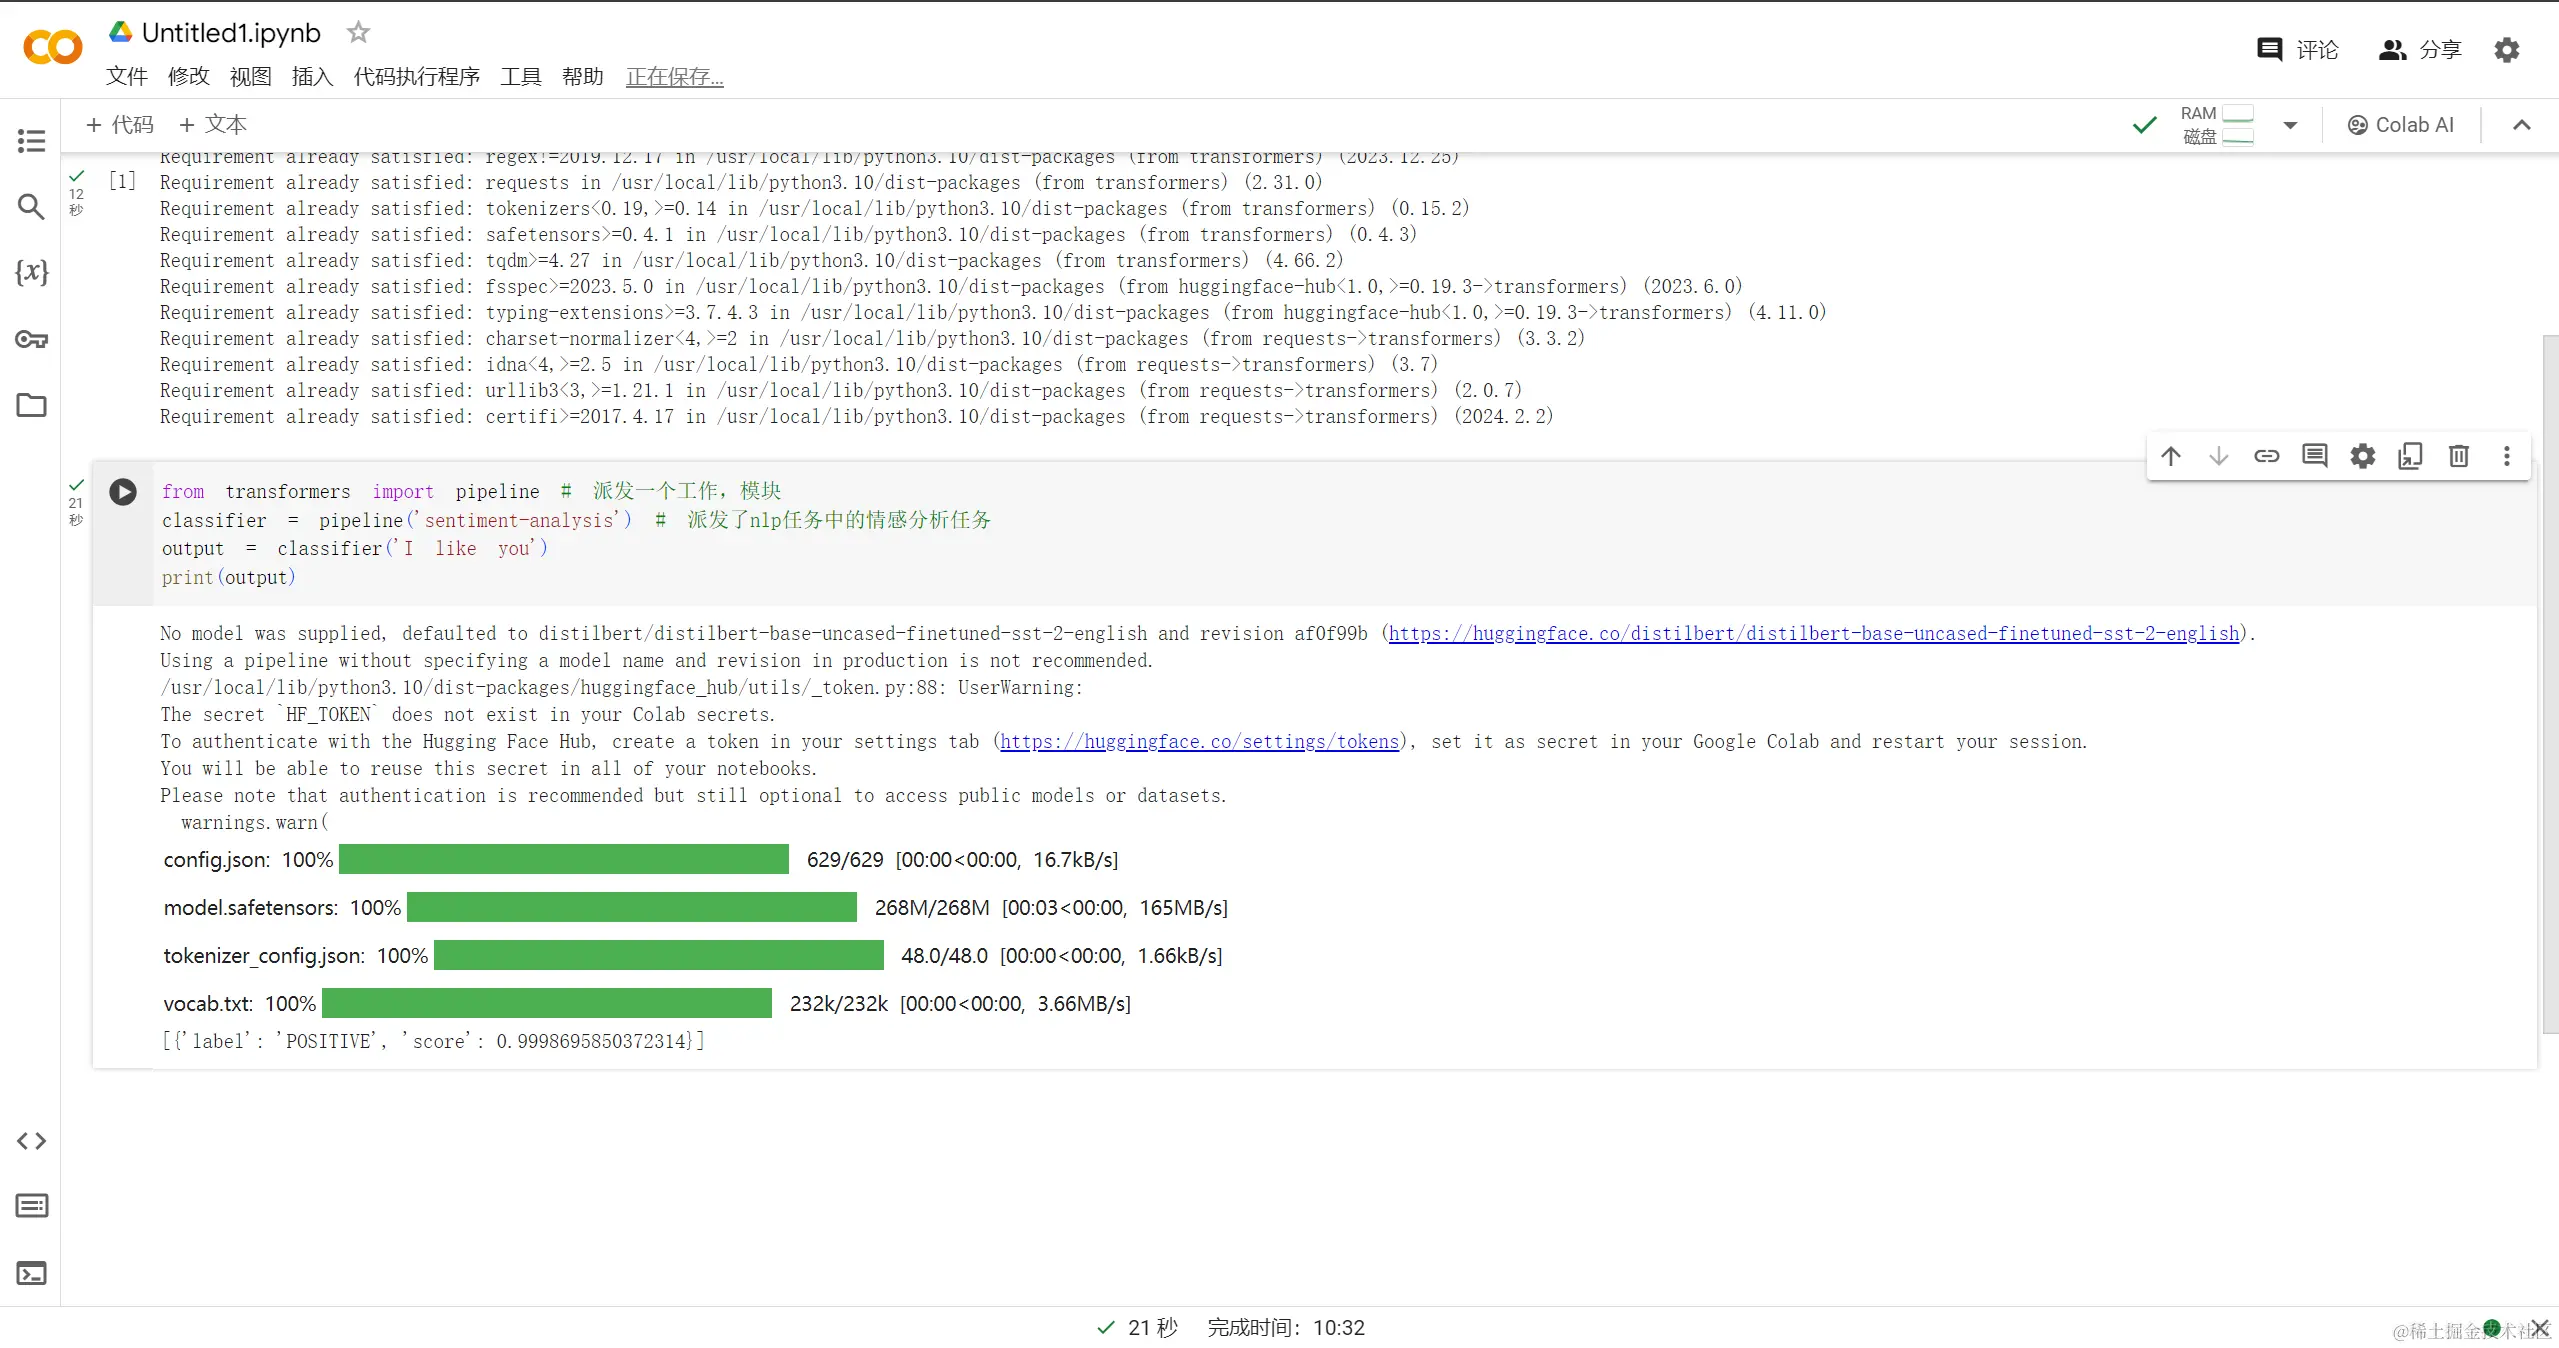The width and height of the screenshot is (2559, 1348).
Task: Expand the RAM and disk resources dropdown
Action: pos(2290,125)
